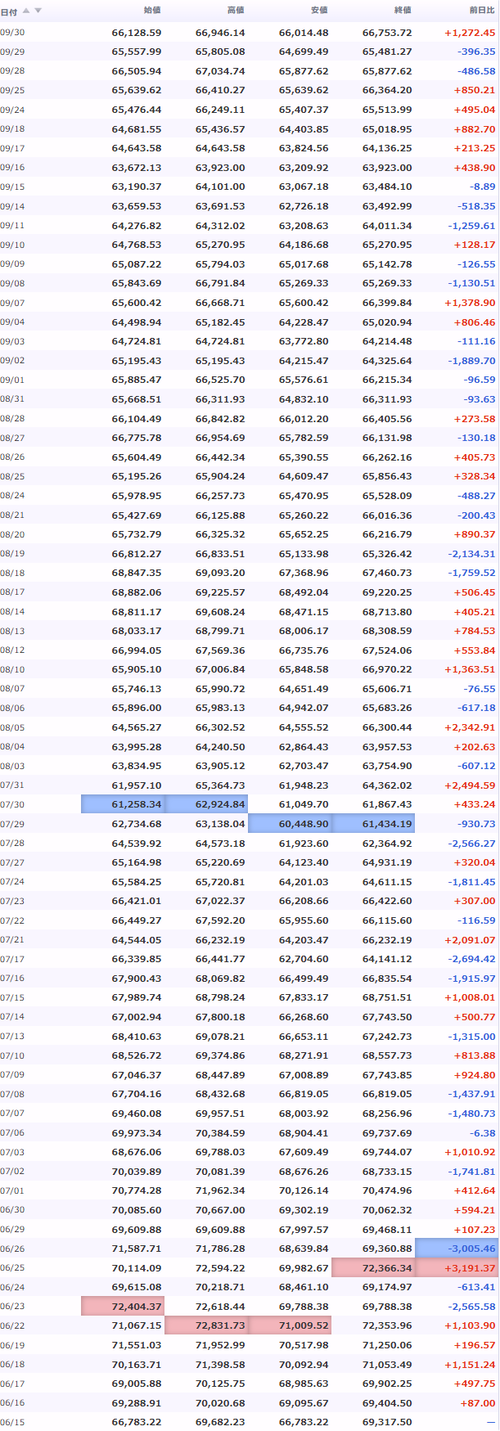Select the change value -2,694.42
The height and width of the screenshot is (1431, 500).
pyautogui.click(x=471, y=958)
